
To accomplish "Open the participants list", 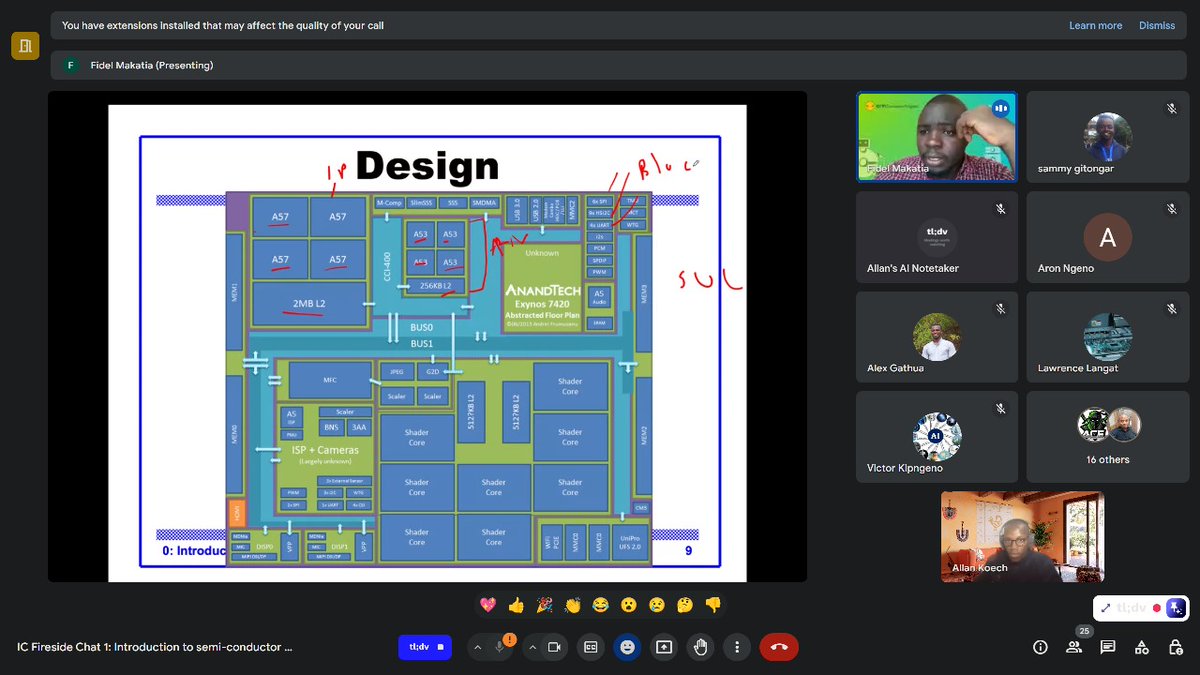I will click(x=1074, y=647).
